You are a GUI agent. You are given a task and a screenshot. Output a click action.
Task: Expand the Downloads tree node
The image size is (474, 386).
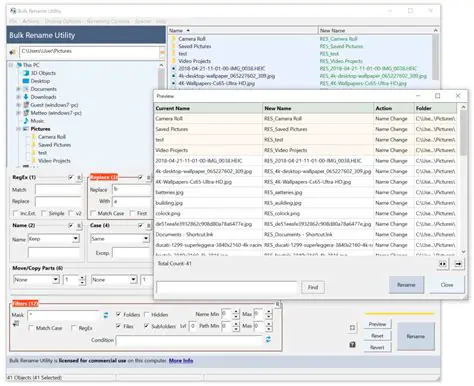click(x=19, y=97)
